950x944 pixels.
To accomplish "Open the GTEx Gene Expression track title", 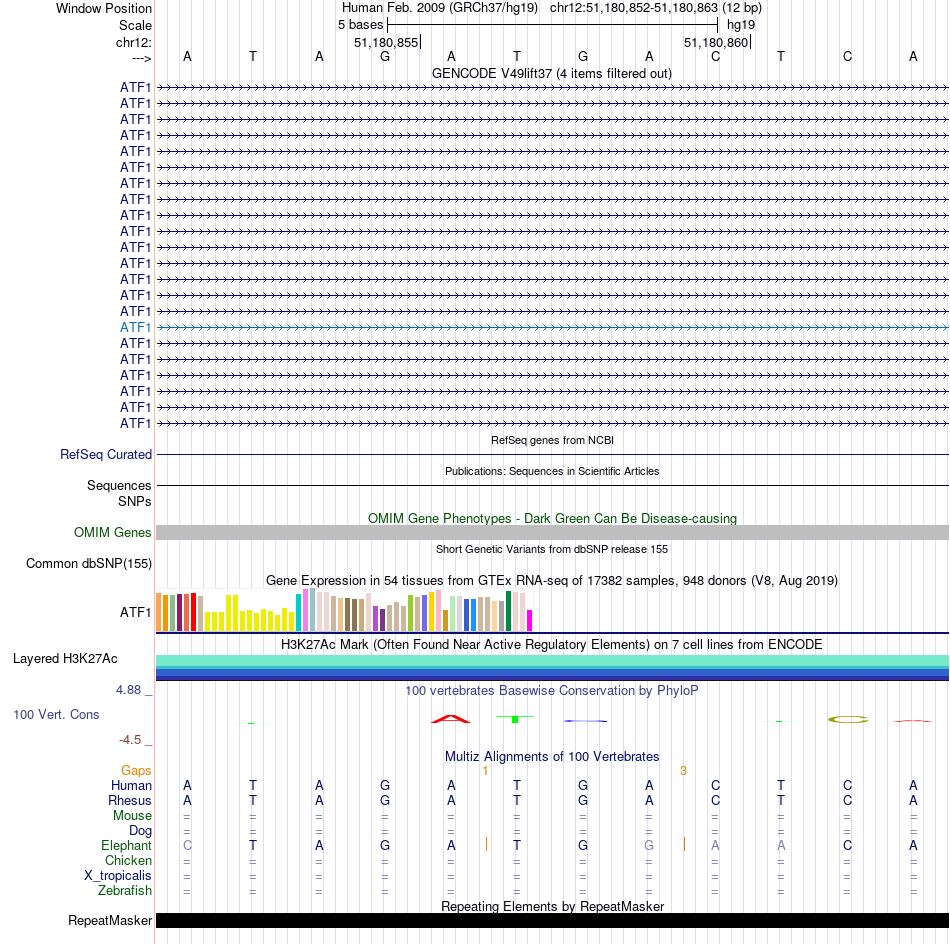I will (552, 580).
